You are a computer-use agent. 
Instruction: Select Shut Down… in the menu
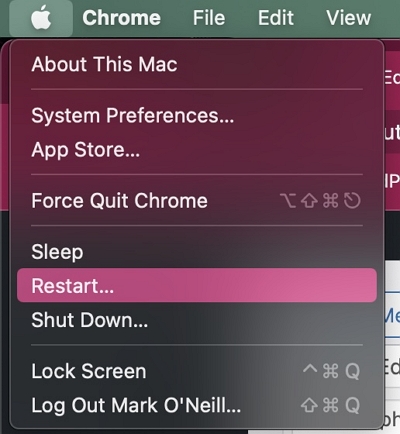[197, 320]
